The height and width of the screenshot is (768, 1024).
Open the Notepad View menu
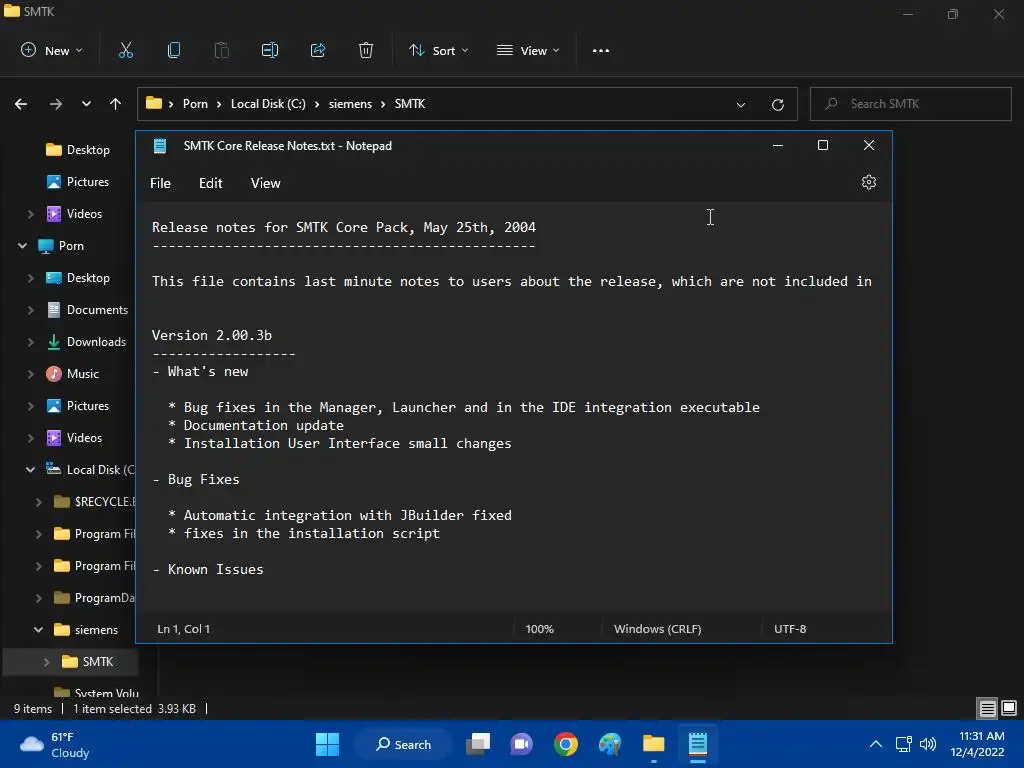pos(265,183)
